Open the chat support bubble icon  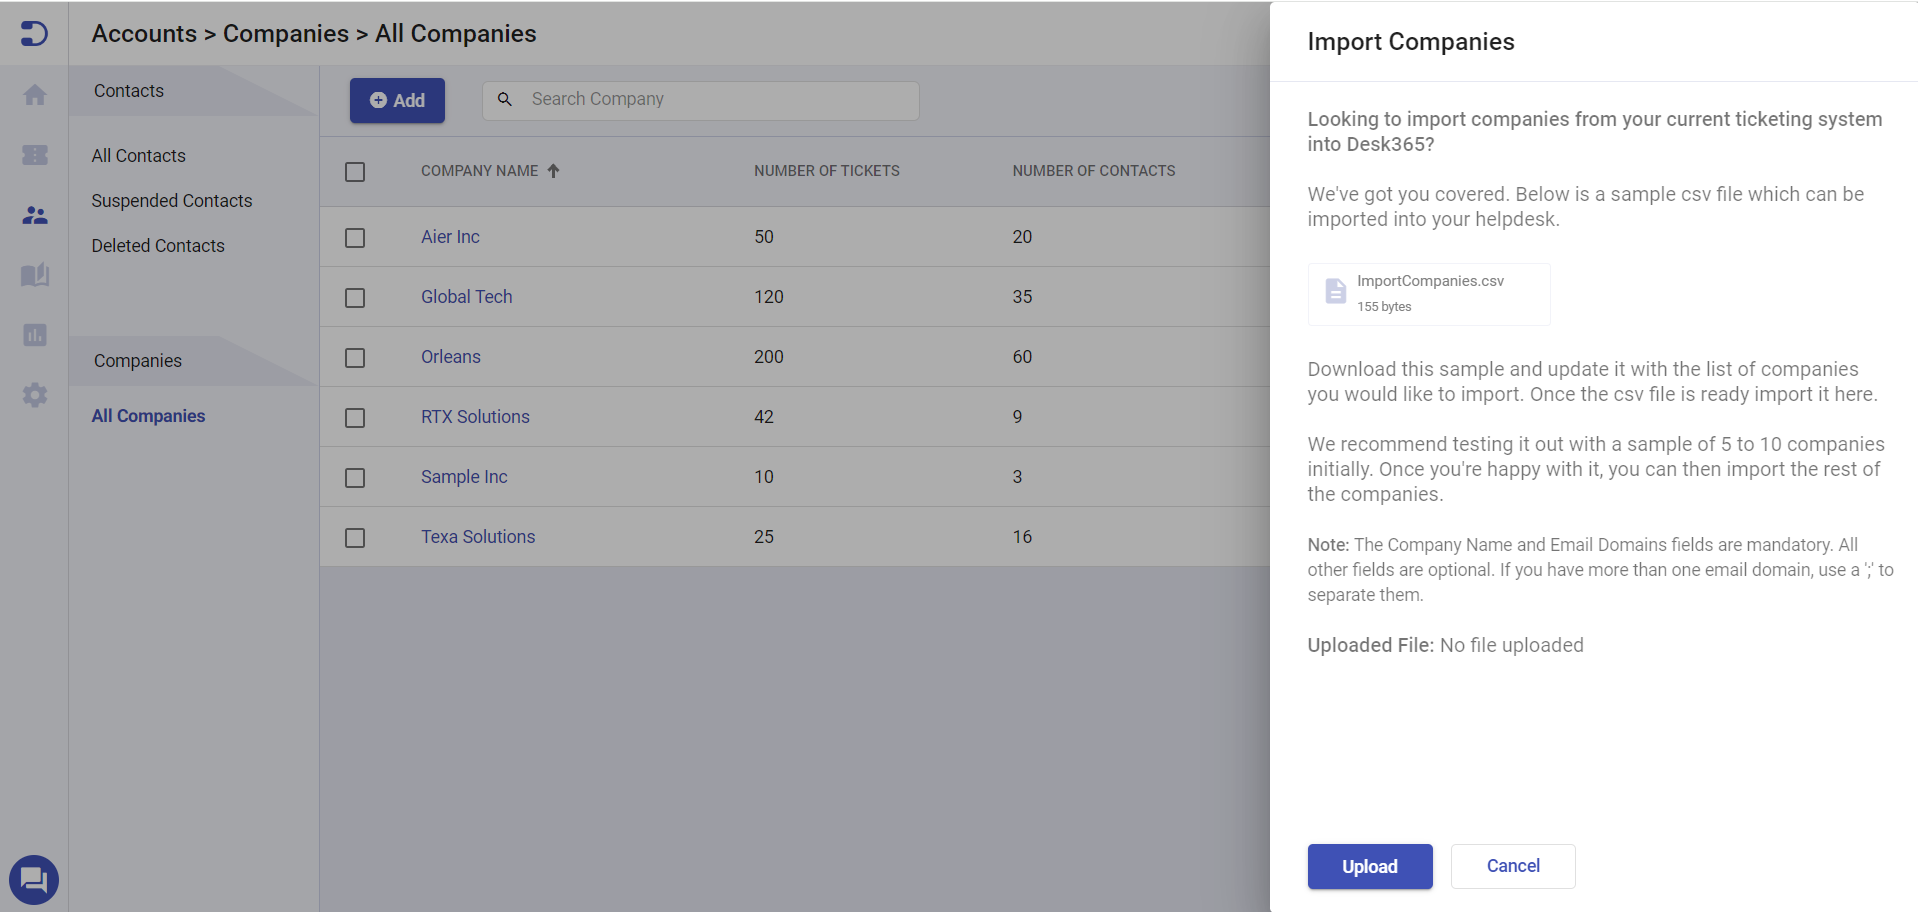click(x=34, y=879)
